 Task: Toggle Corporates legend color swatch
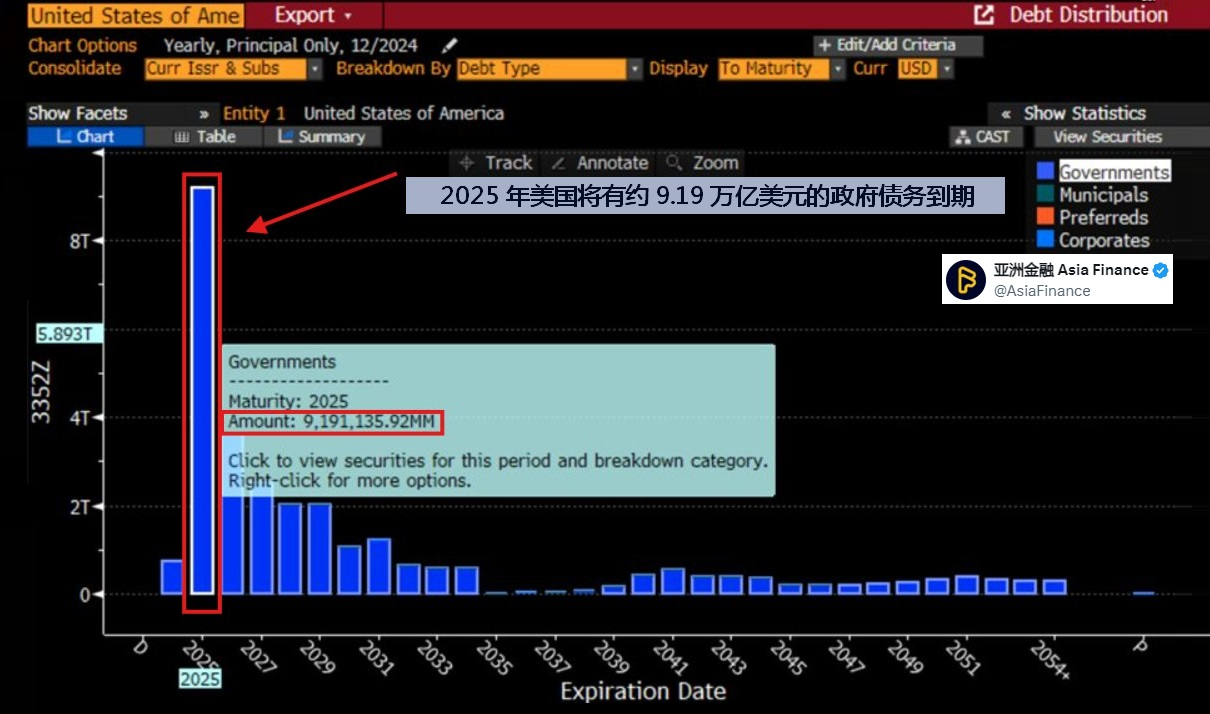pyautogui.click(x=1046, y=240)
